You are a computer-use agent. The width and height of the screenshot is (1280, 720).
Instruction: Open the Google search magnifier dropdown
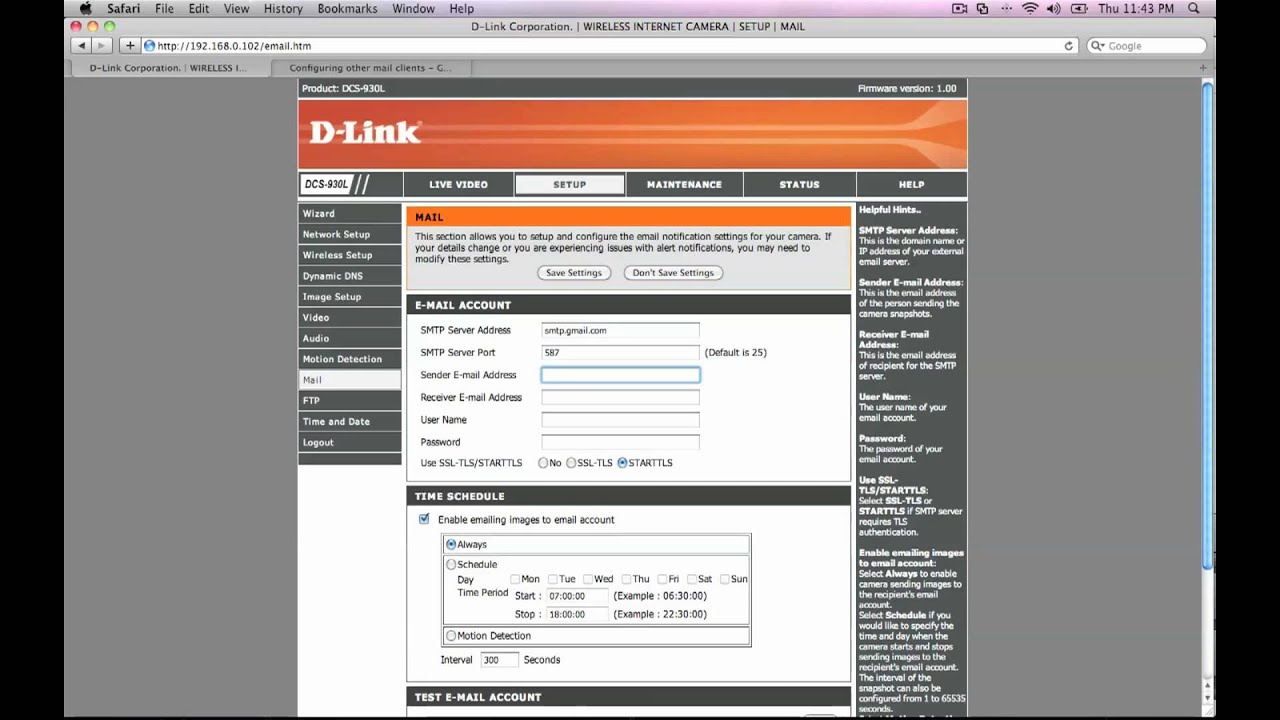(1098, 46)
